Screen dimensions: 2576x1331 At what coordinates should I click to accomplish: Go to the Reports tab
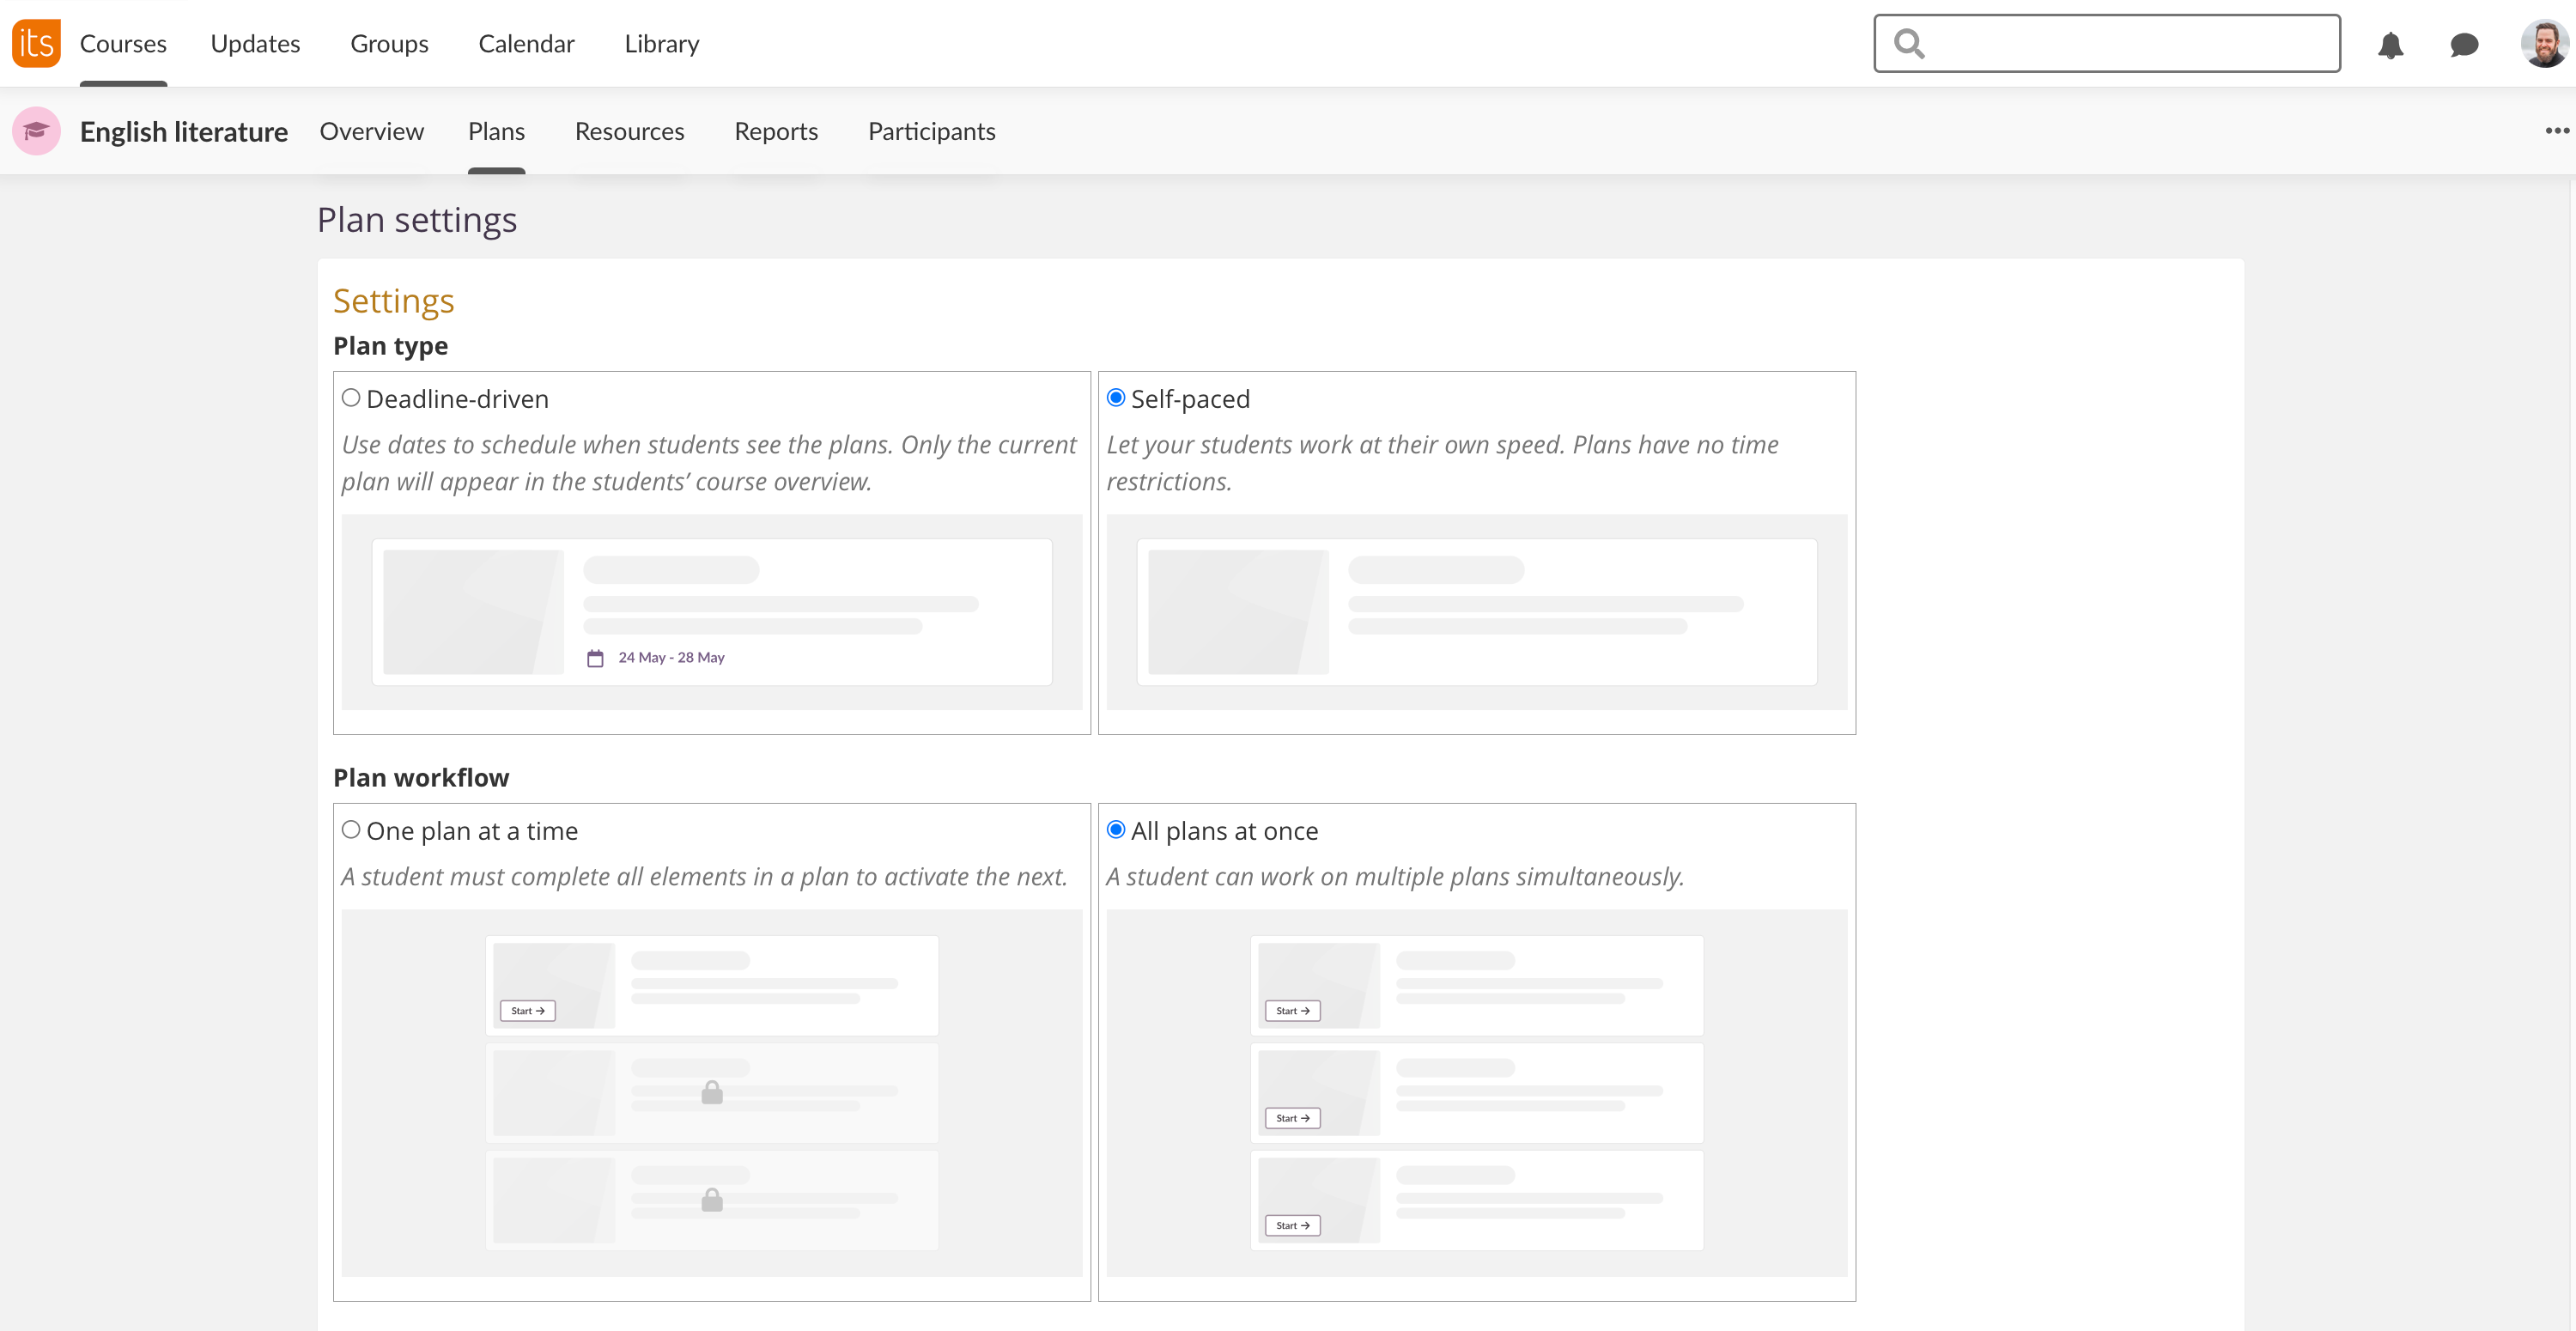(775, 131)
